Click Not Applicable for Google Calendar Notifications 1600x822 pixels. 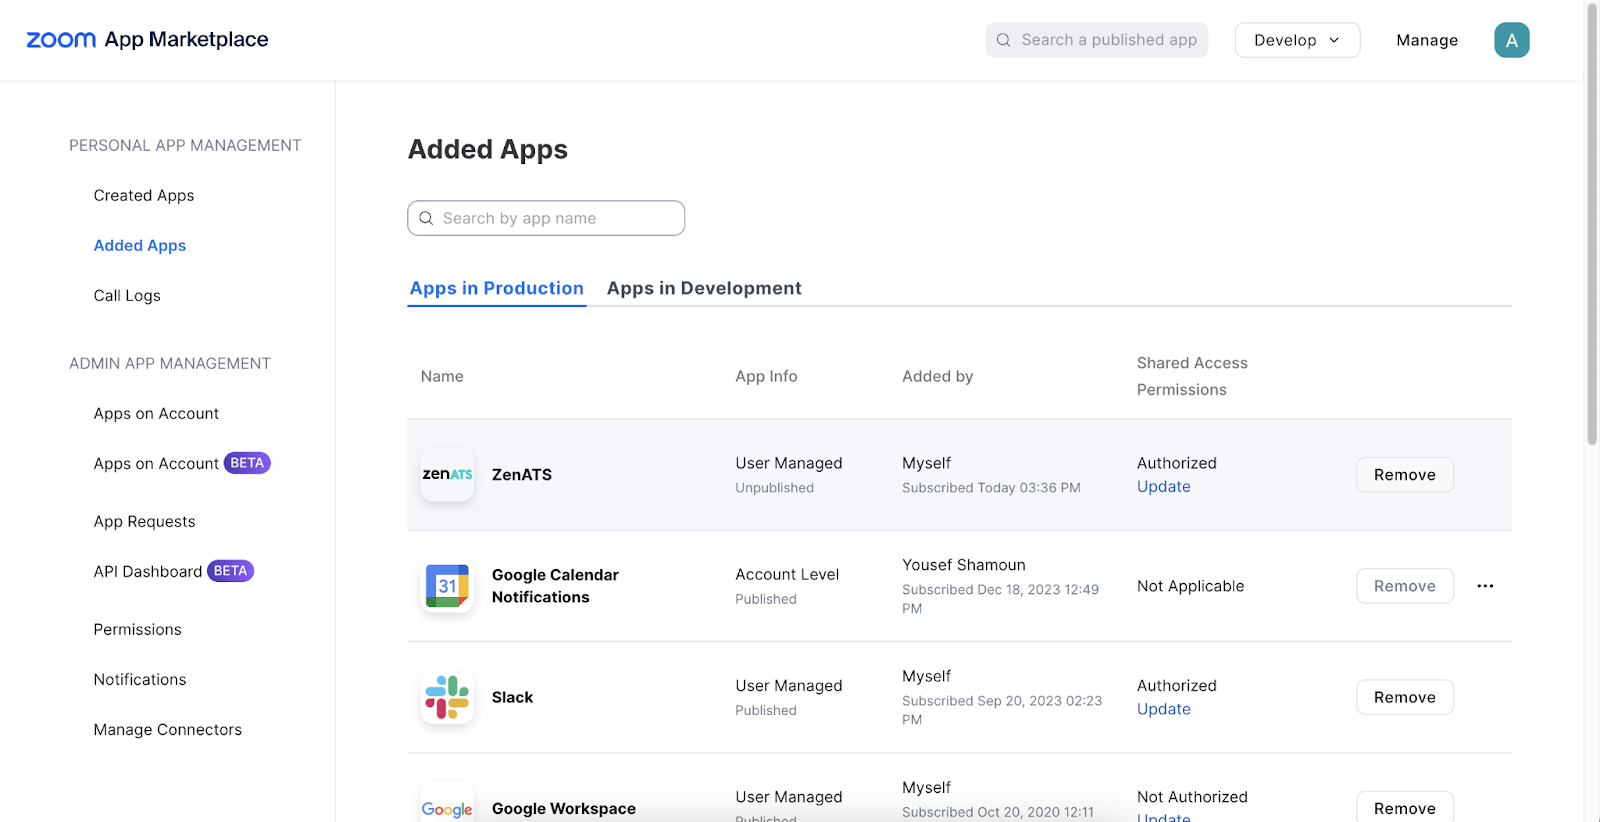1190,586
